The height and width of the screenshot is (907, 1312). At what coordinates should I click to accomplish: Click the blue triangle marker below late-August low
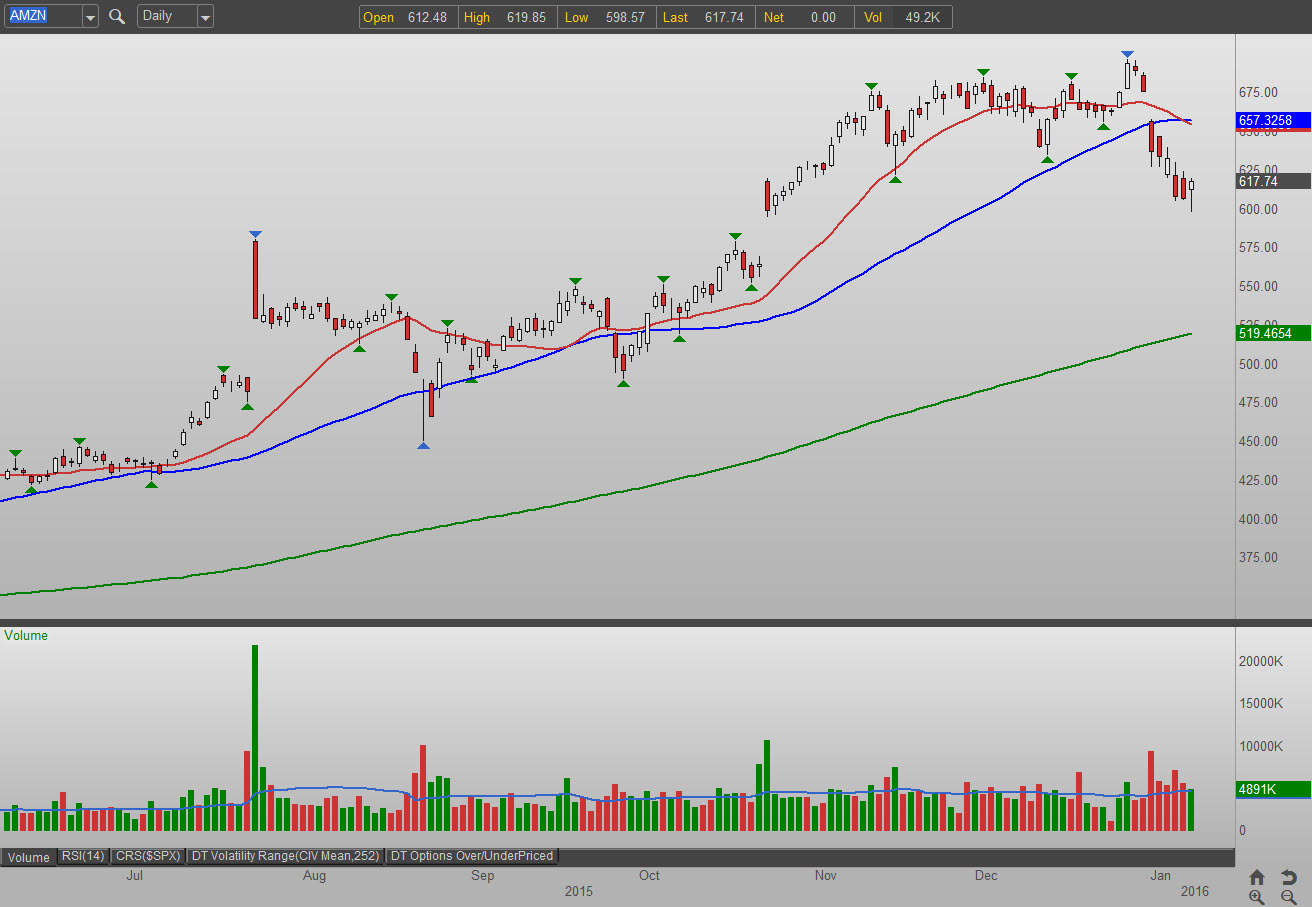click(x=423, y=445)
